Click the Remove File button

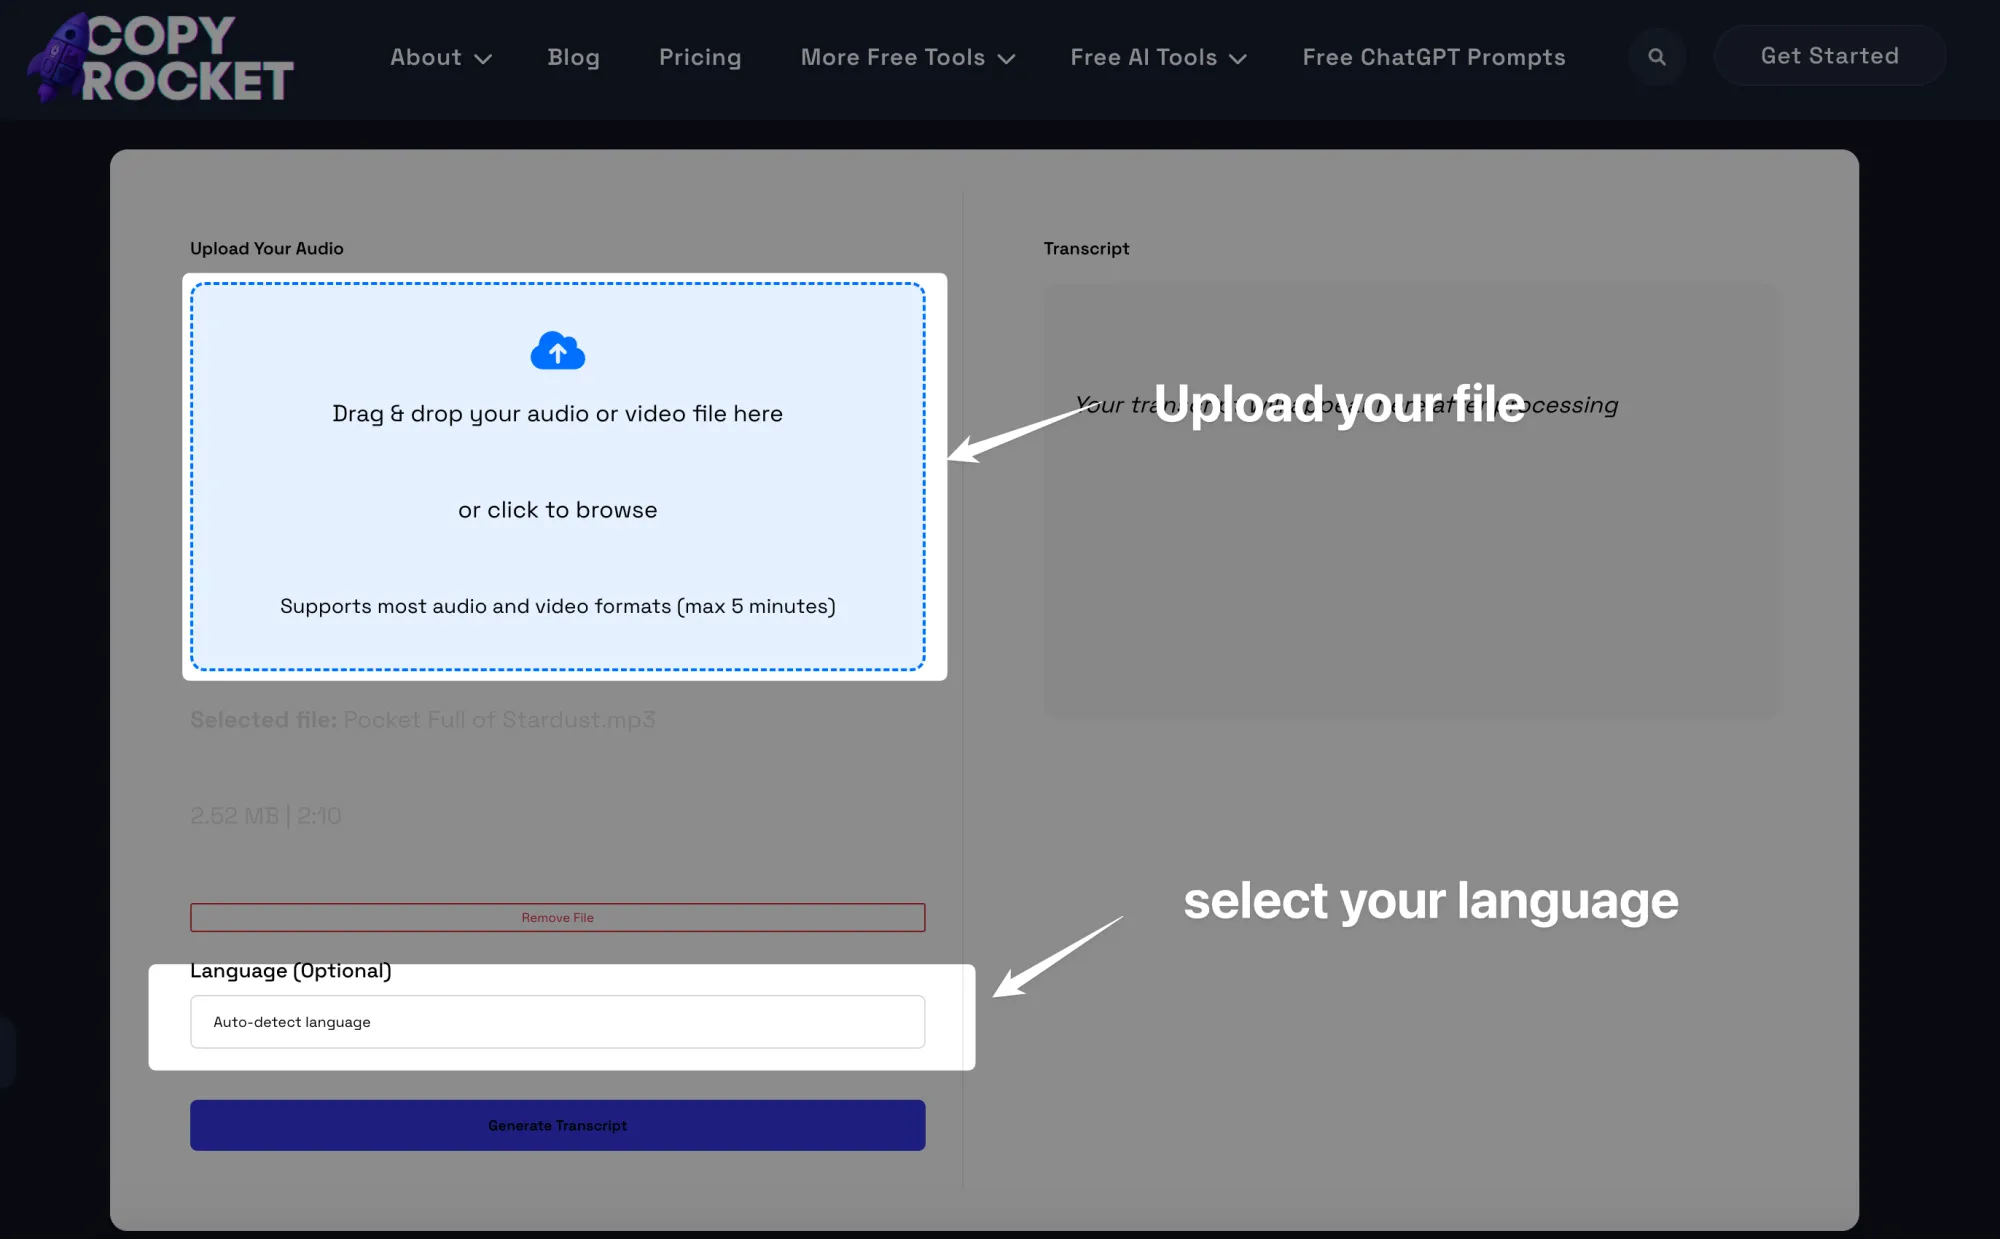pyautogui.click(x=557, y=917)
